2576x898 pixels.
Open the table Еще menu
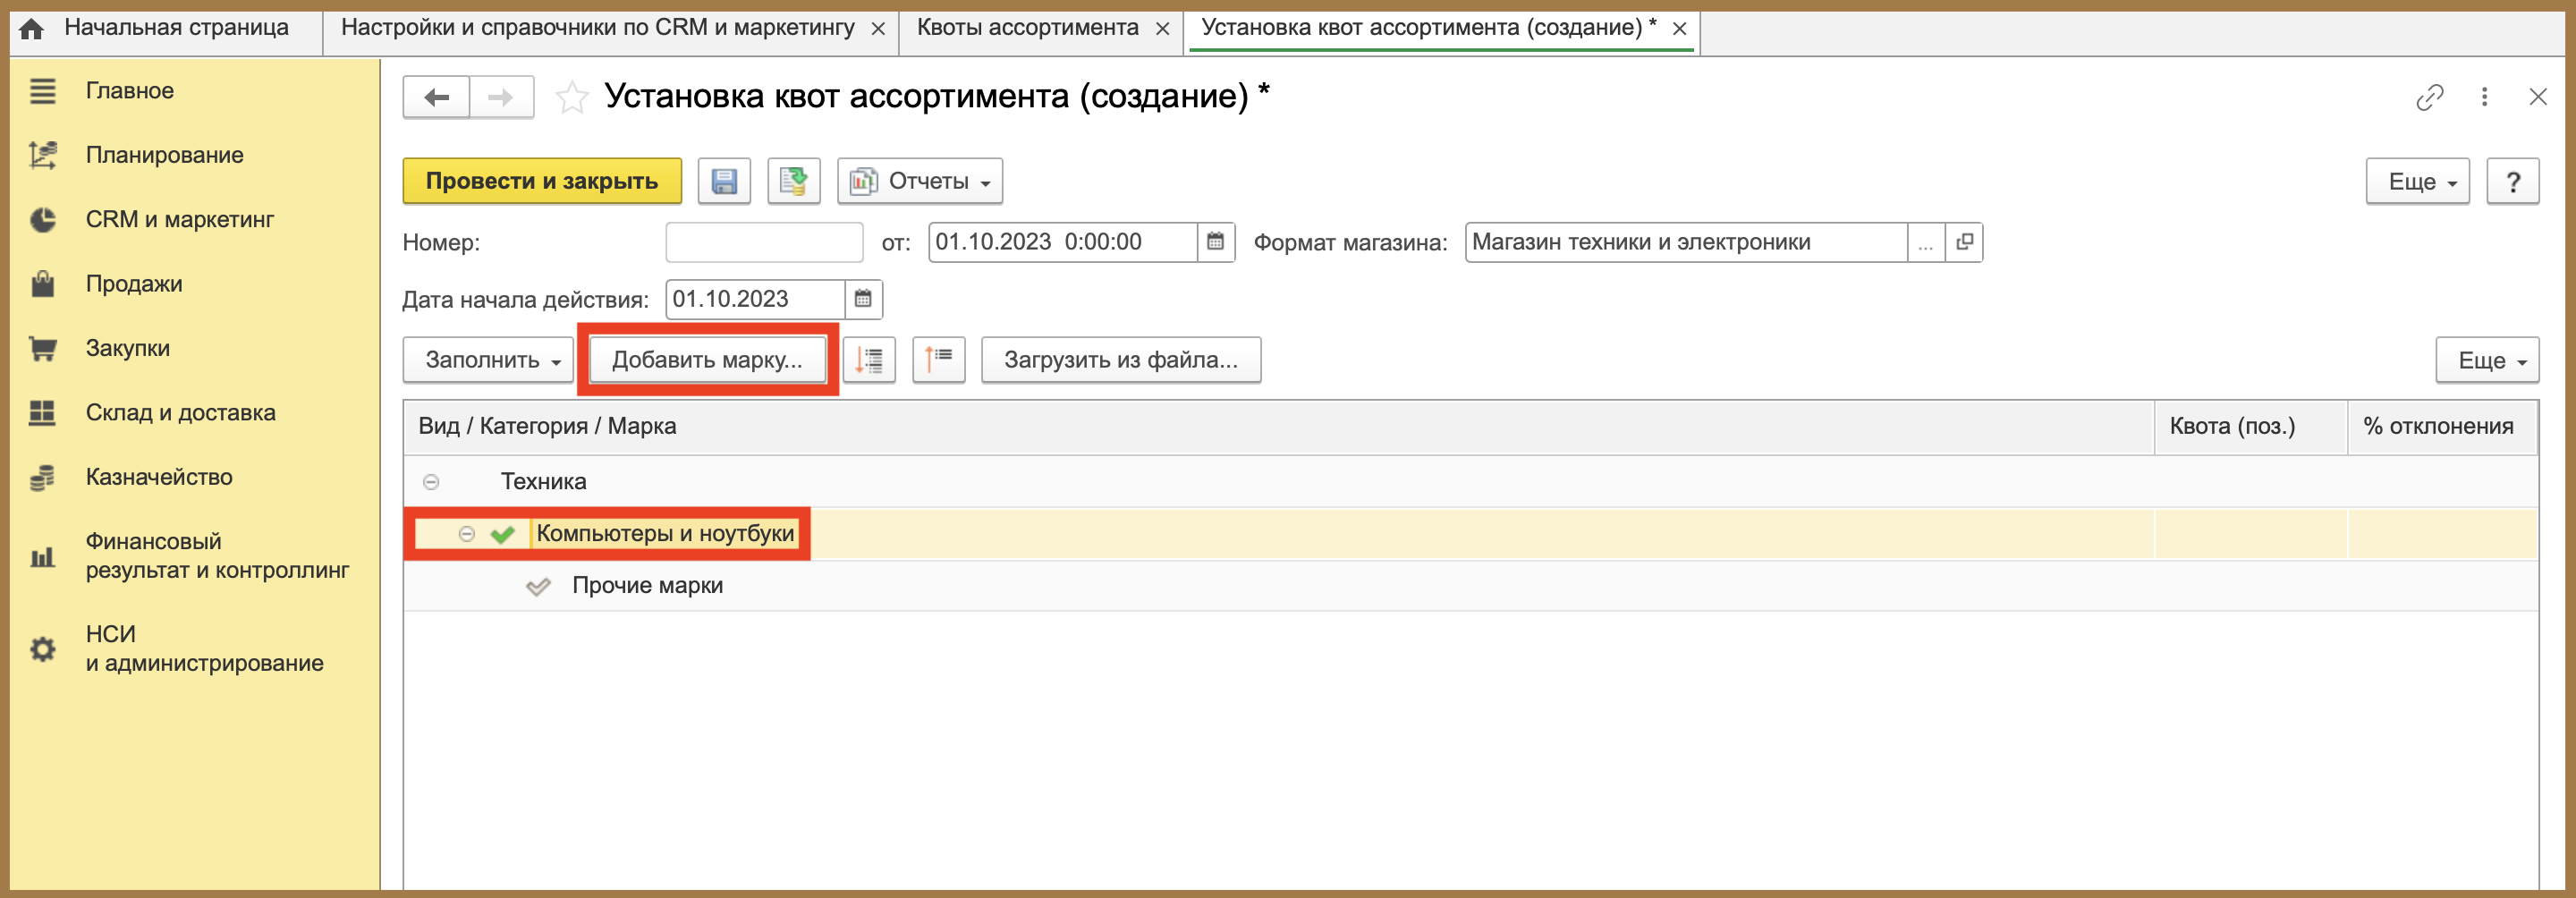pyautogui.click(x=2487, y=361)
